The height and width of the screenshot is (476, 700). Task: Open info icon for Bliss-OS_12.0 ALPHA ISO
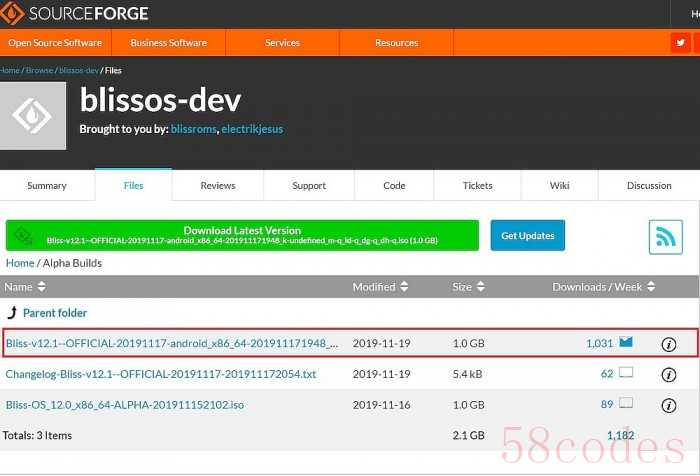click(669, 405)
